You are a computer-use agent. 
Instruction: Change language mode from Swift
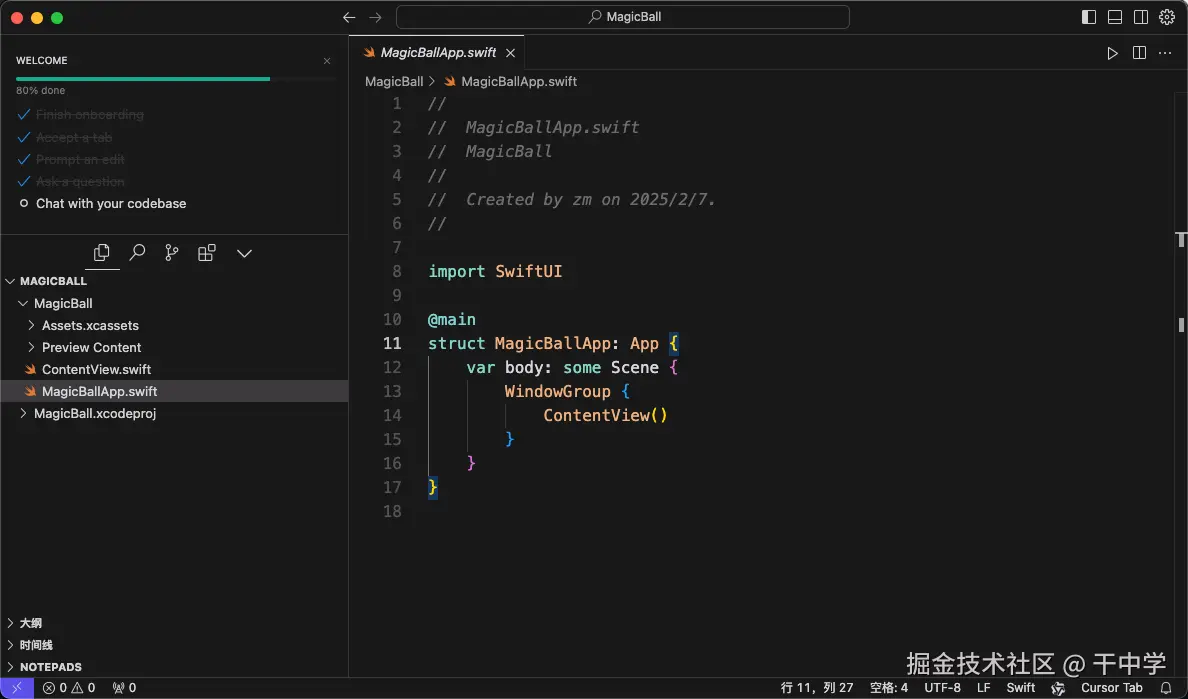[x=1020, y=688]
